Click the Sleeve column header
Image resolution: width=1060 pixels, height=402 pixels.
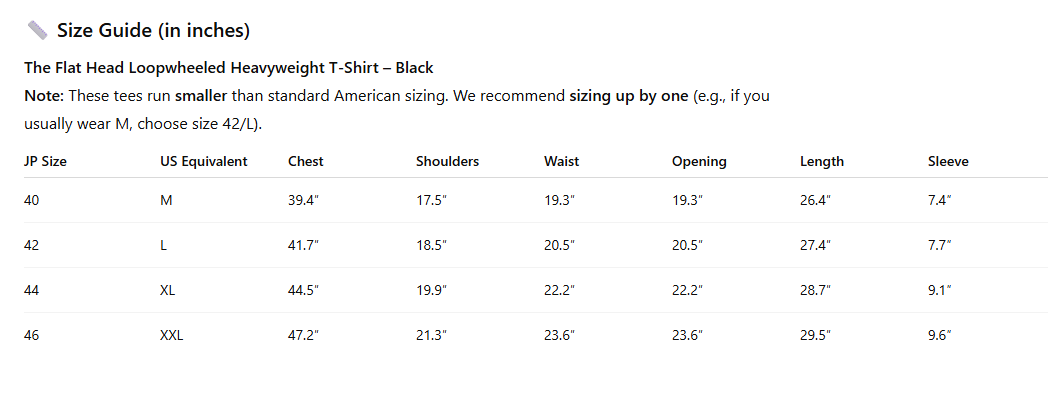[948, 161]
